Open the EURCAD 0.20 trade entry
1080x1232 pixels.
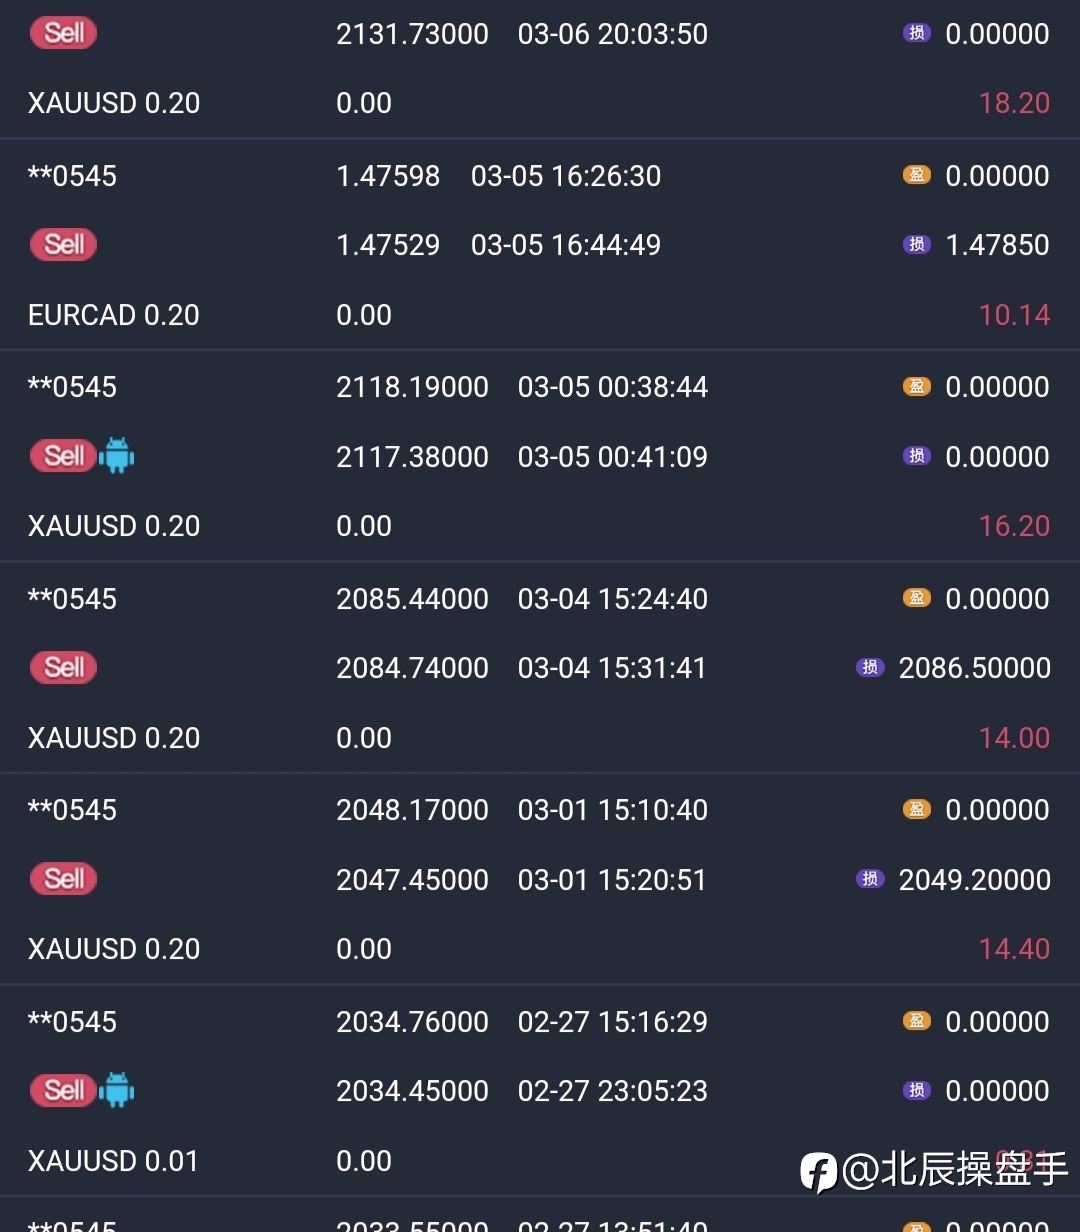coord(114,315)
